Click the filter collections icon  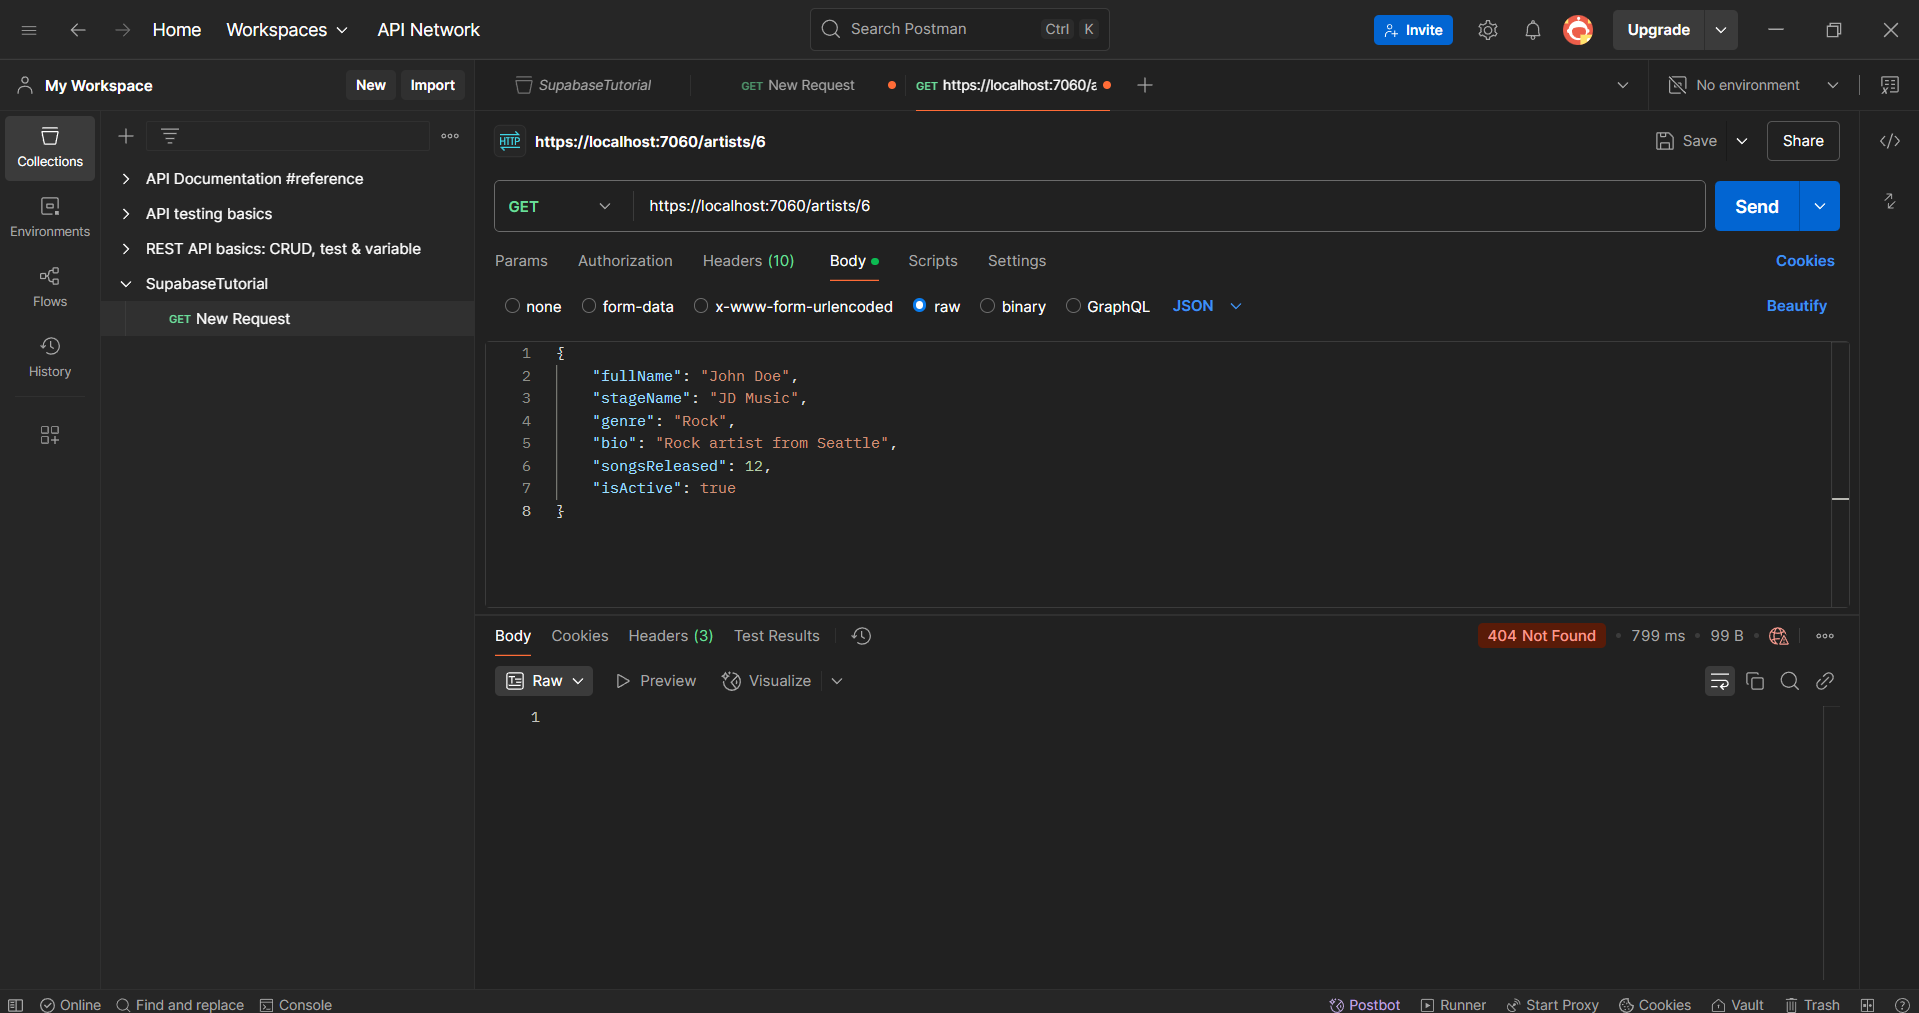point(170,136)
